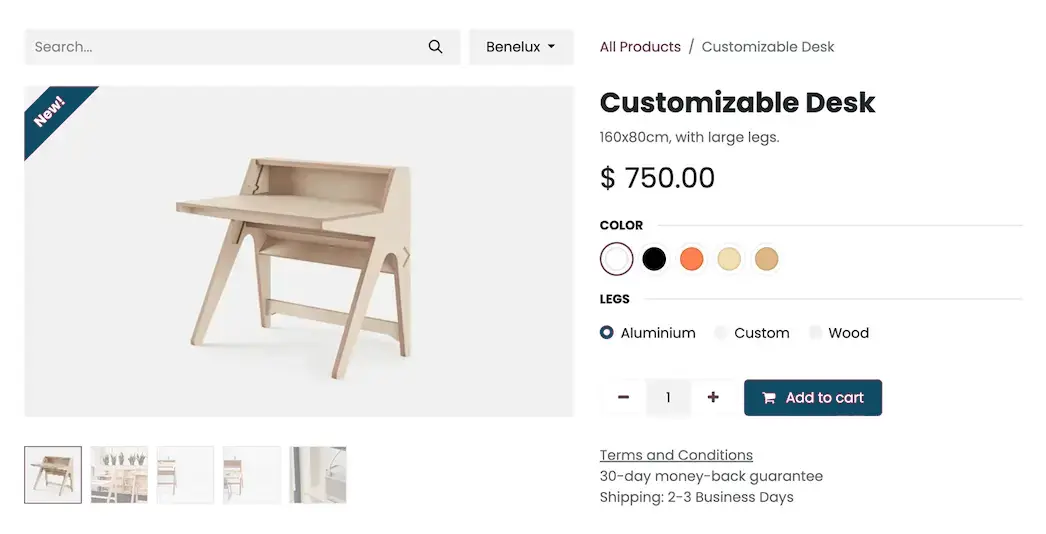Screen dimensions: 1046x534
Task: Open the Terms and Conditions link
Action: pyautogui.click(x=676, y=455)
